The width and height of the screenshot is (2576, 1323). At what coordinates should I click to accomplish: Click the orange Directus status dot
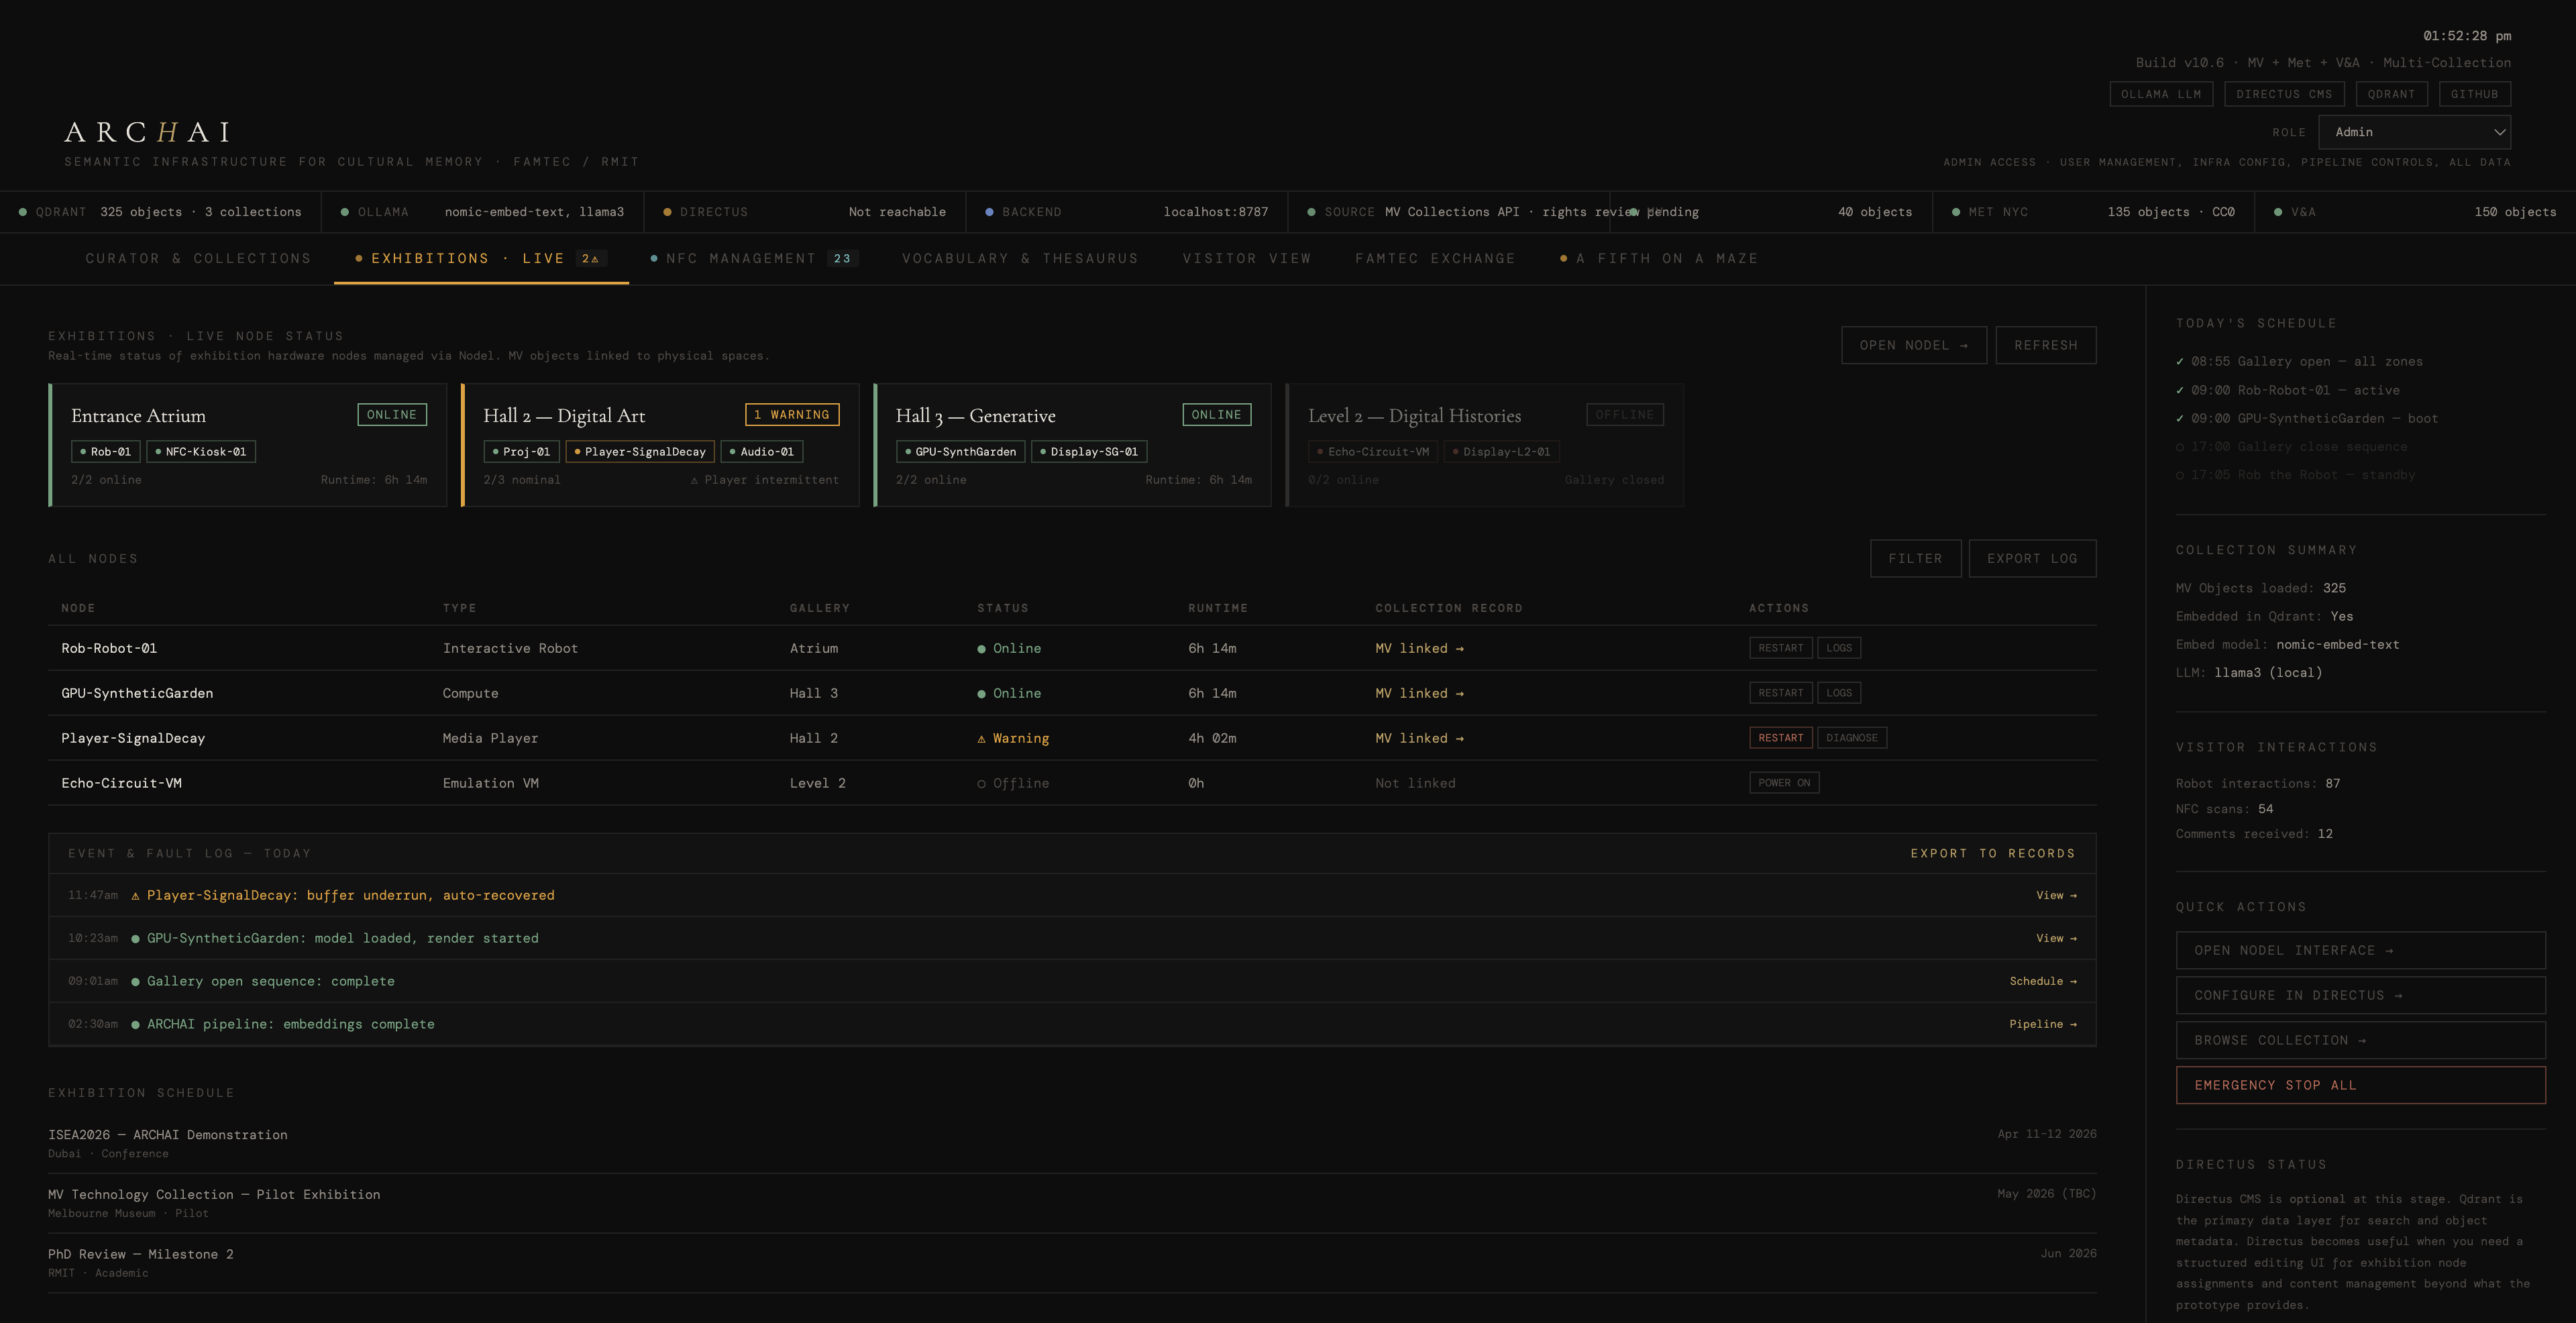[667, 212]
